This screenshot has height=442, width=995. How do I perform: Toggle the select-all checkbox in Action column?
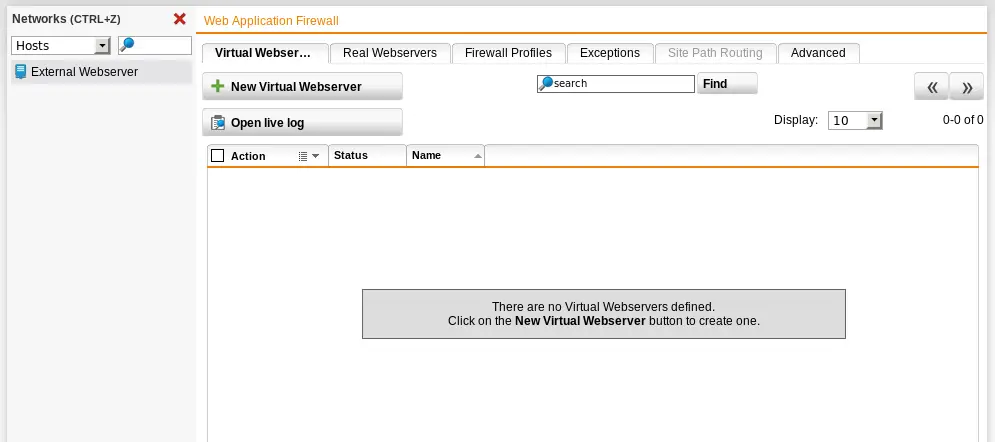[x=218, y=155]
